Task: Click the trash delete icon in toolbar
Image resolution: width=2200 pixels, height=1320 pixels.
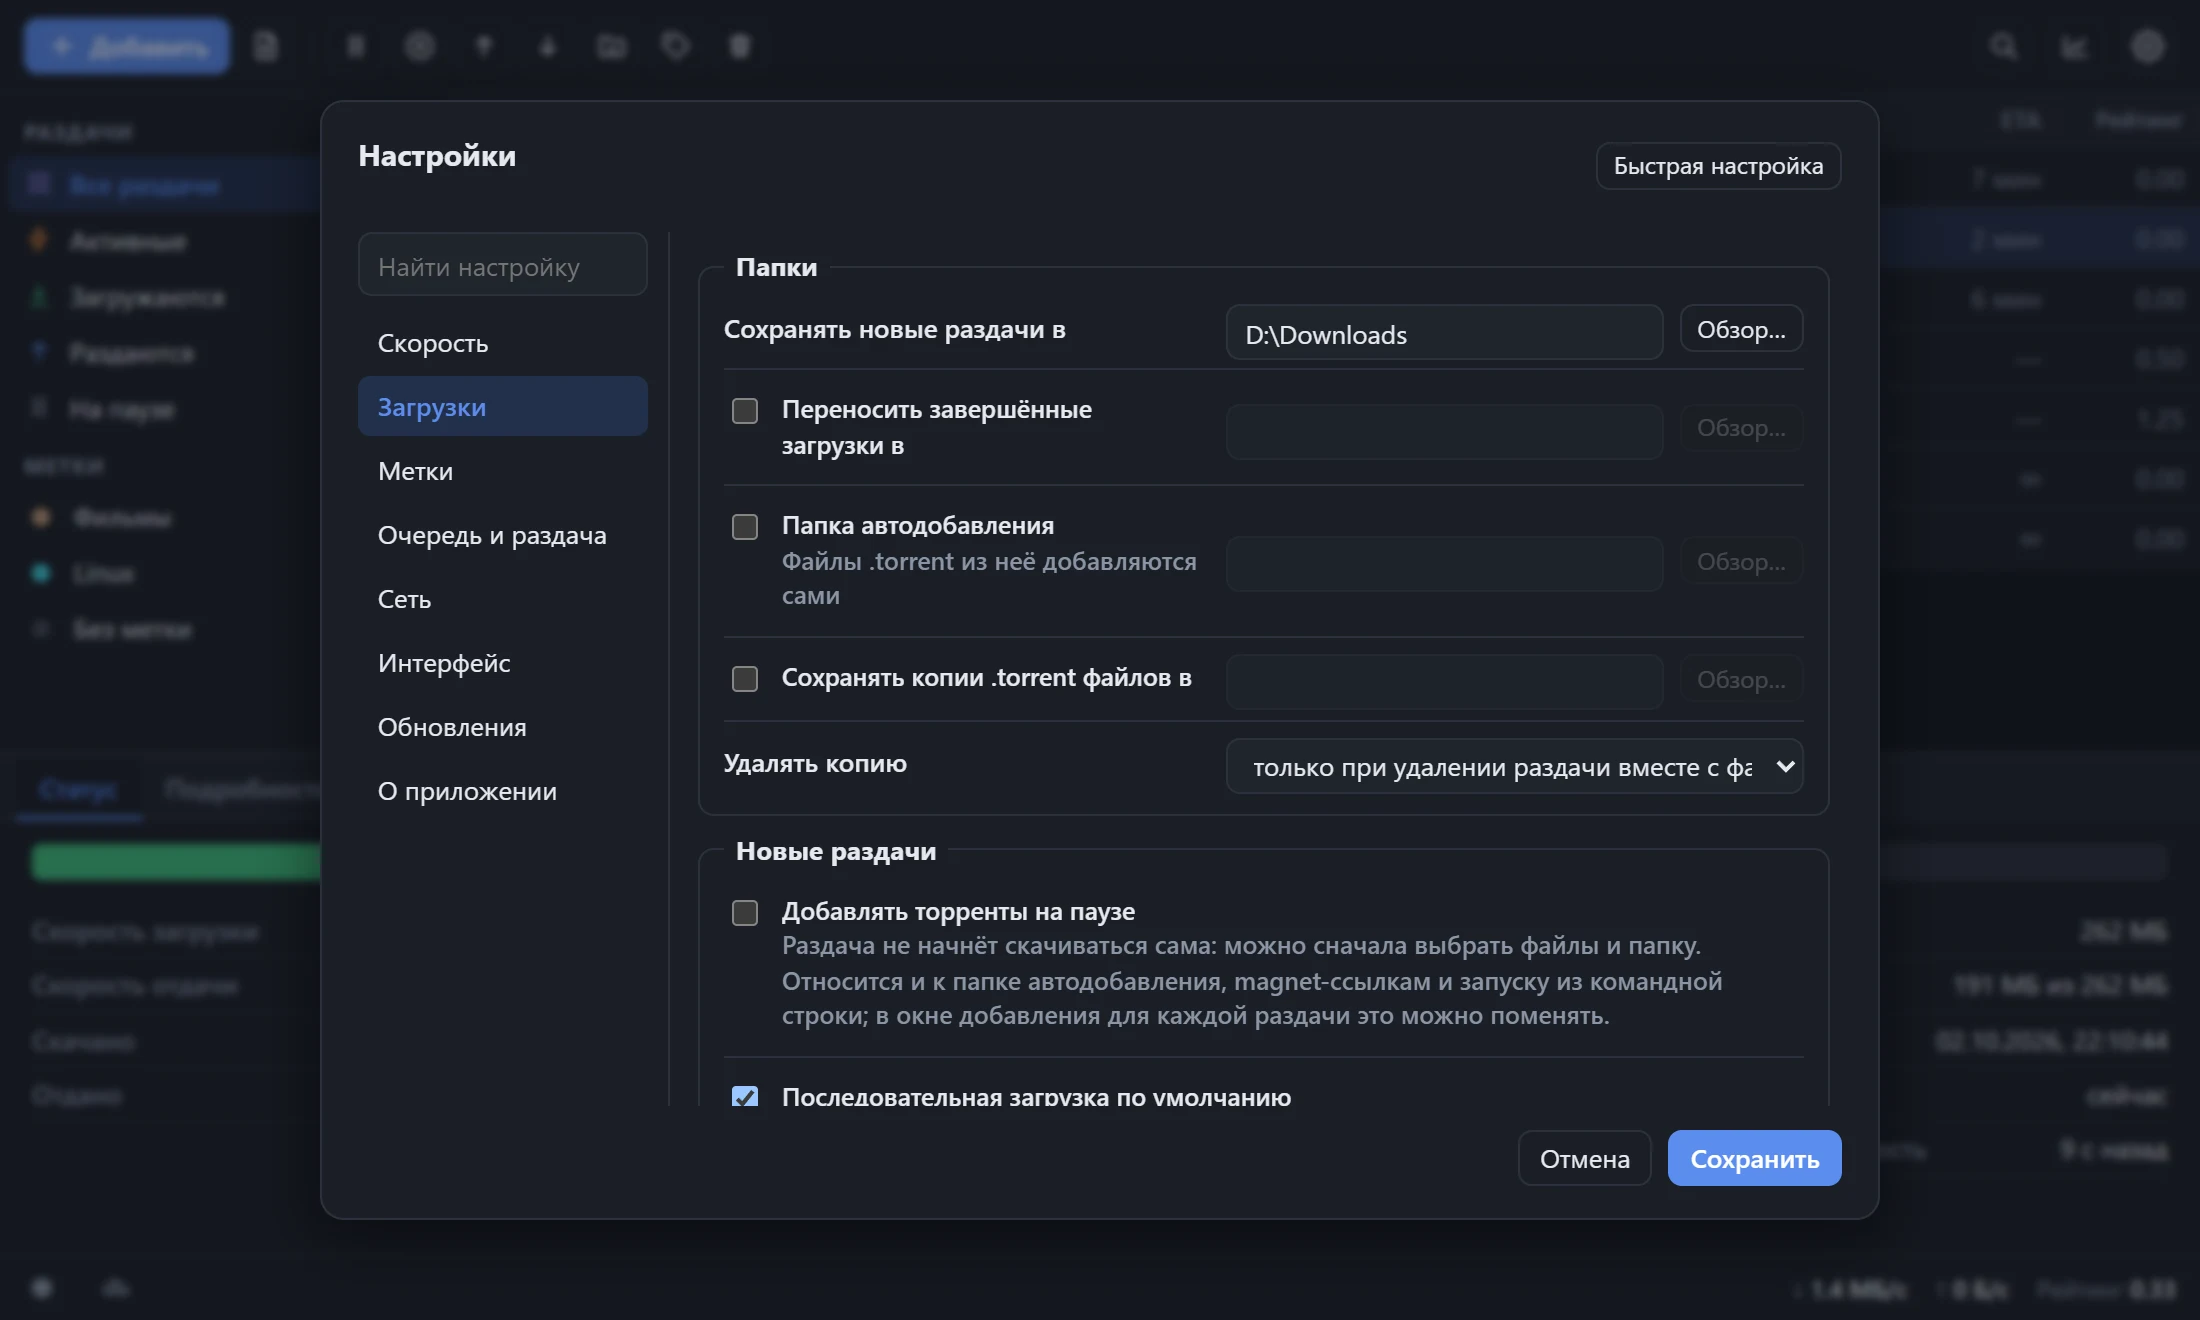Action: 740,46
